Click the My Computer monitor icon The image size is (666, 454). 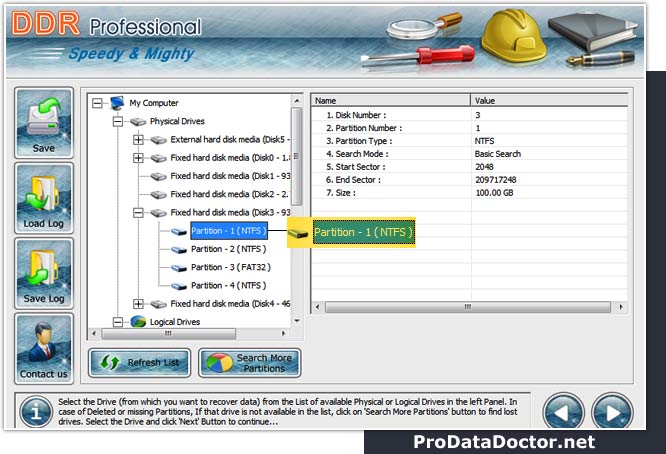[x=117, y=103]
